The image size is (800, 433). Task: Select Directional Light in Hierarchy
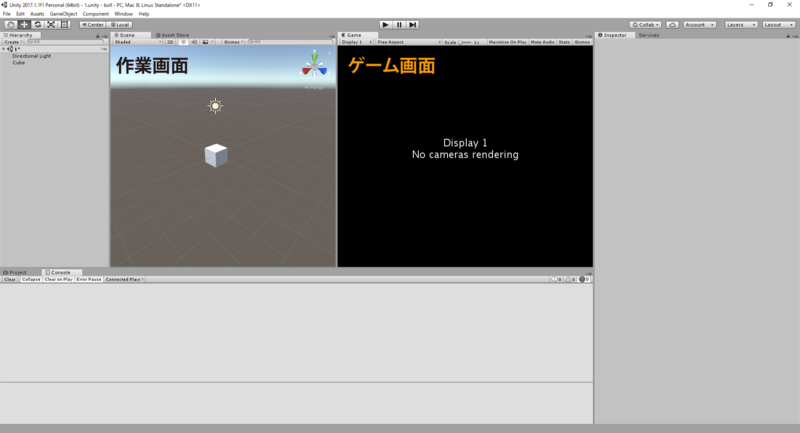32,56
